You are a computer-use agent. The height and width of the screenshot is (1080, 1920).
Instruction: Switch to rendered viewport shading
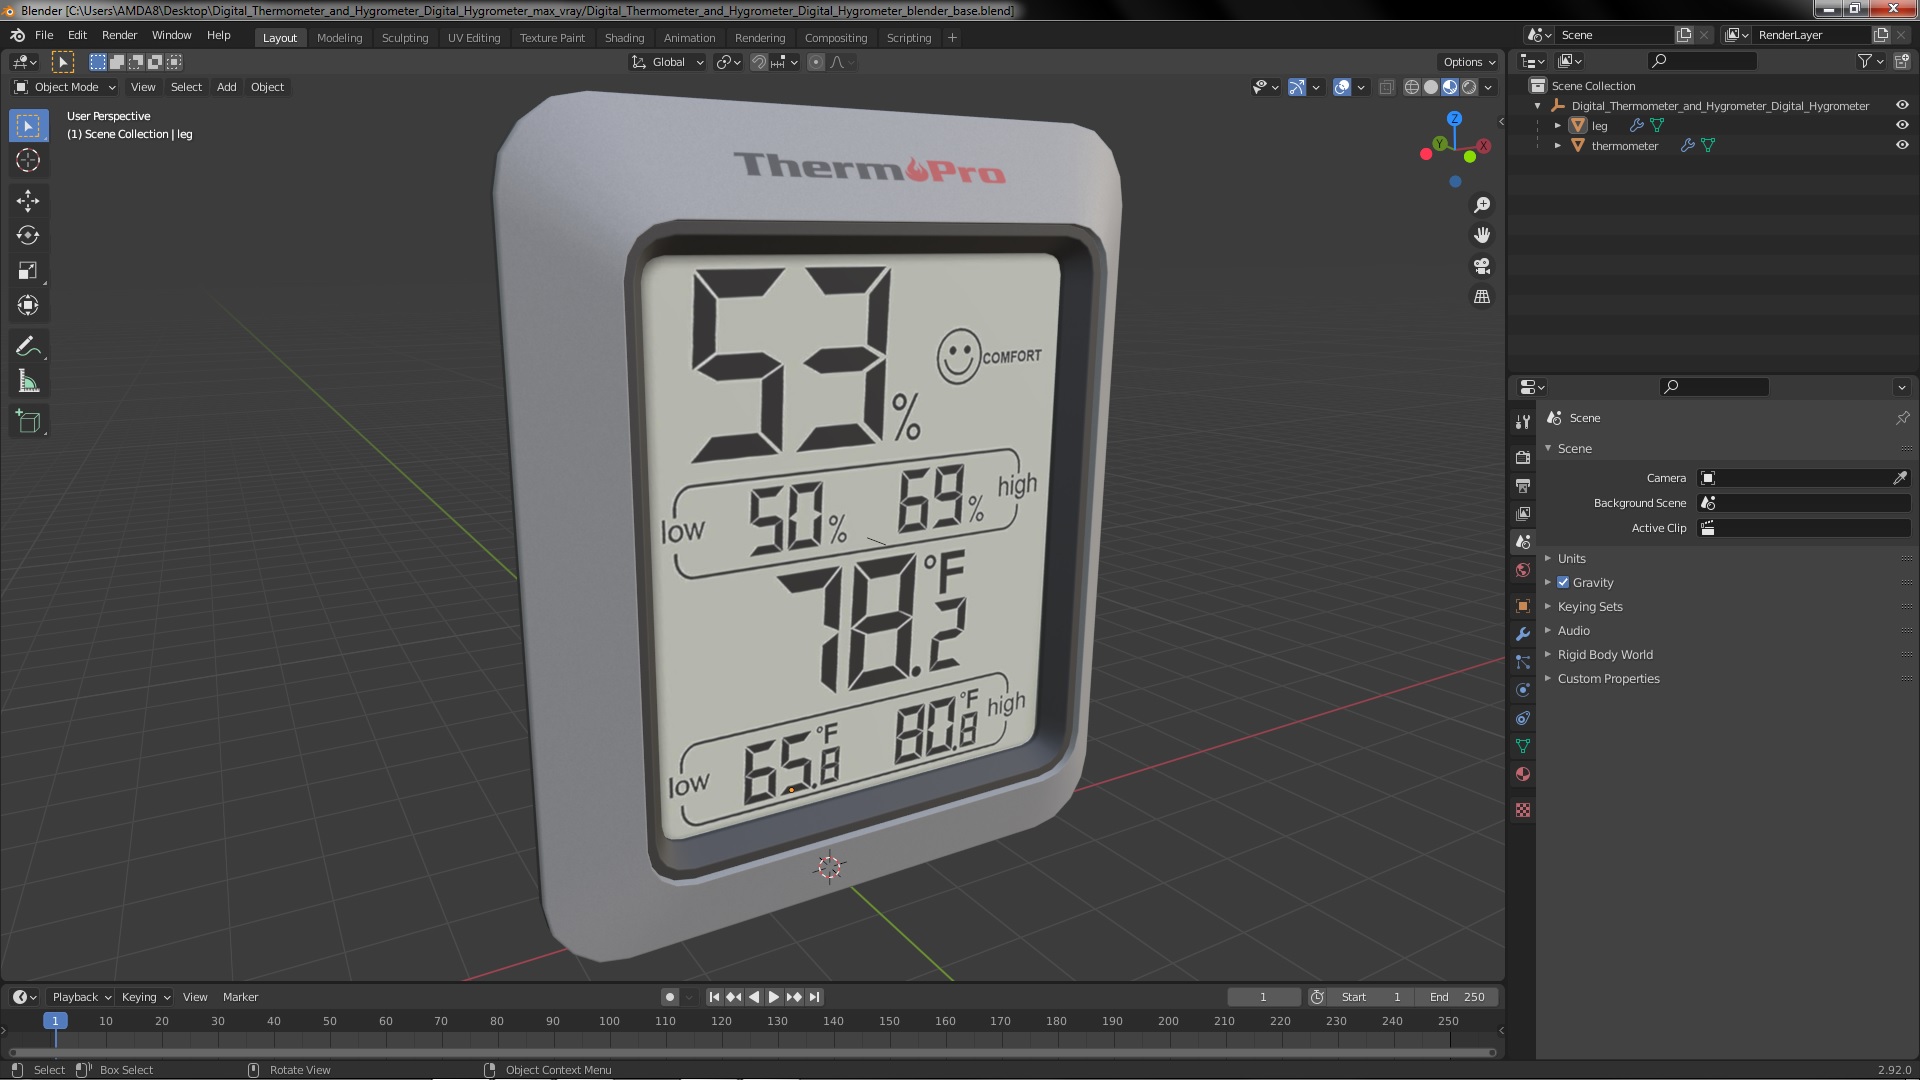click(x=1469, y=87)
